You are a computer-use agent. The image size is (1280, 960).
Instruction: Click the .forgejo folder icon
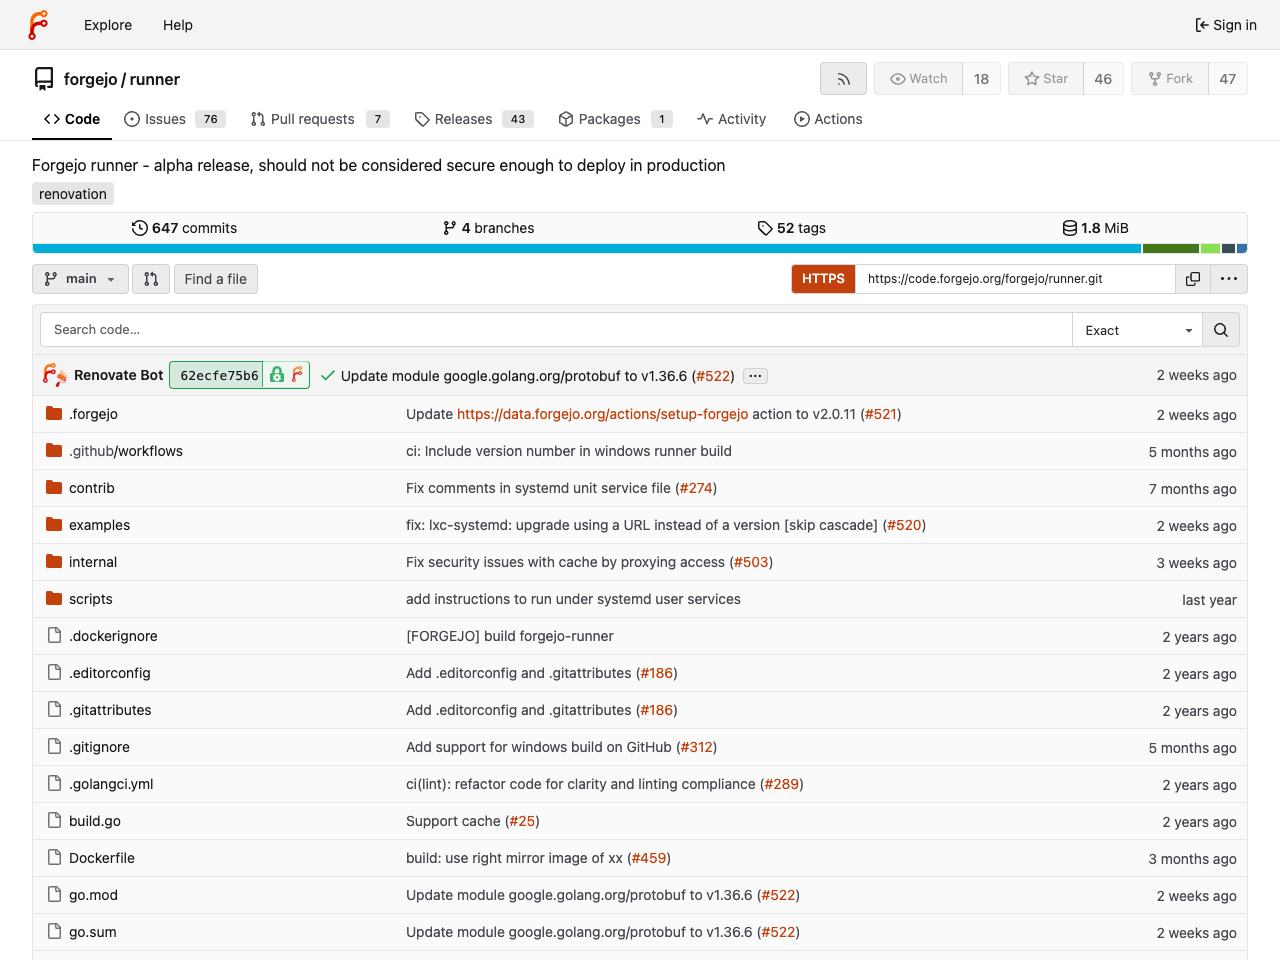coord(54,414)
